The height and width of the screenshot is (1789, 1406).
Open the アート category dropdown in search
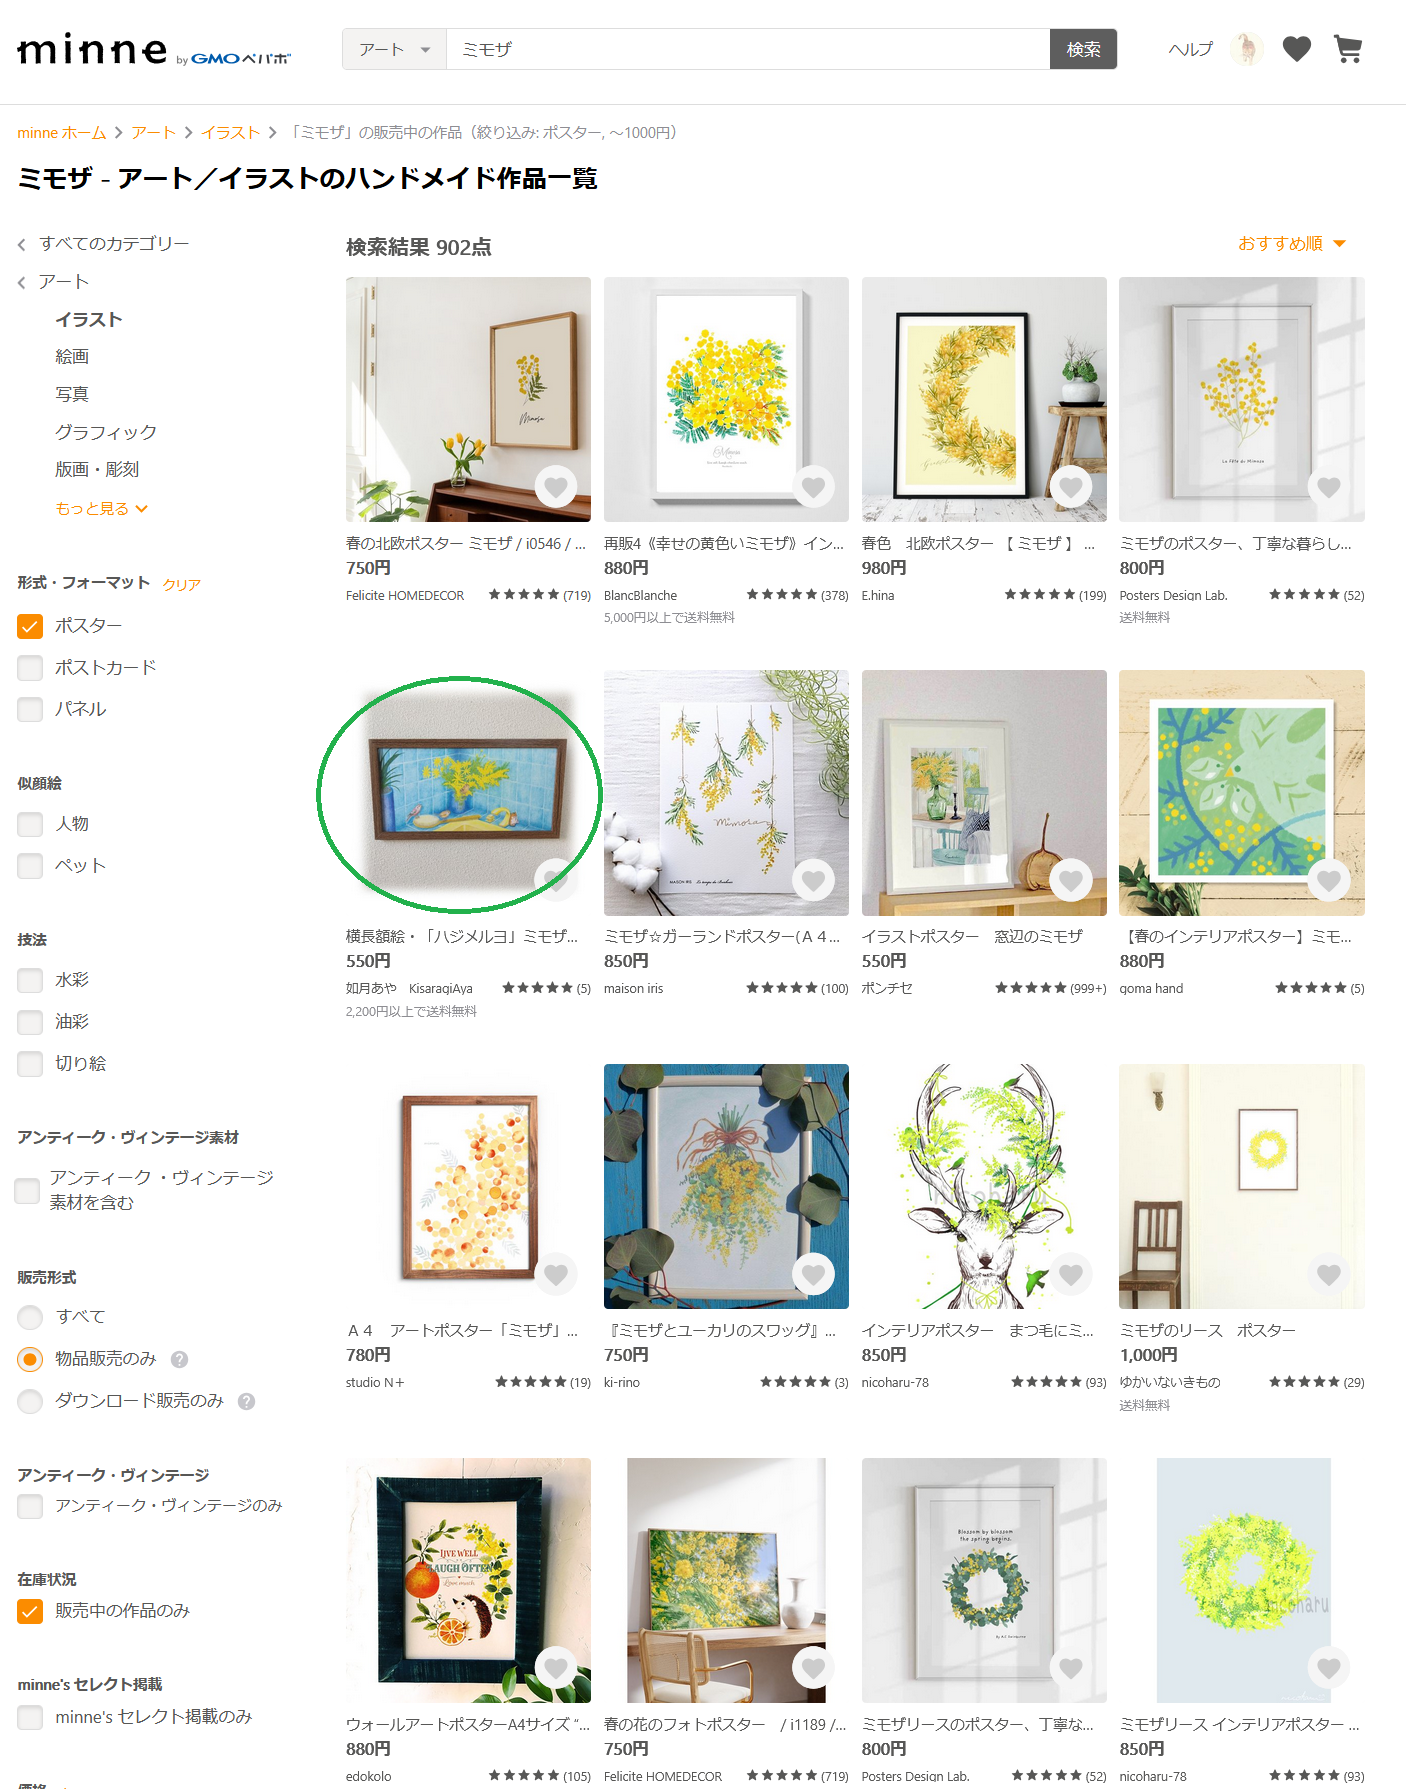(394, 49)
